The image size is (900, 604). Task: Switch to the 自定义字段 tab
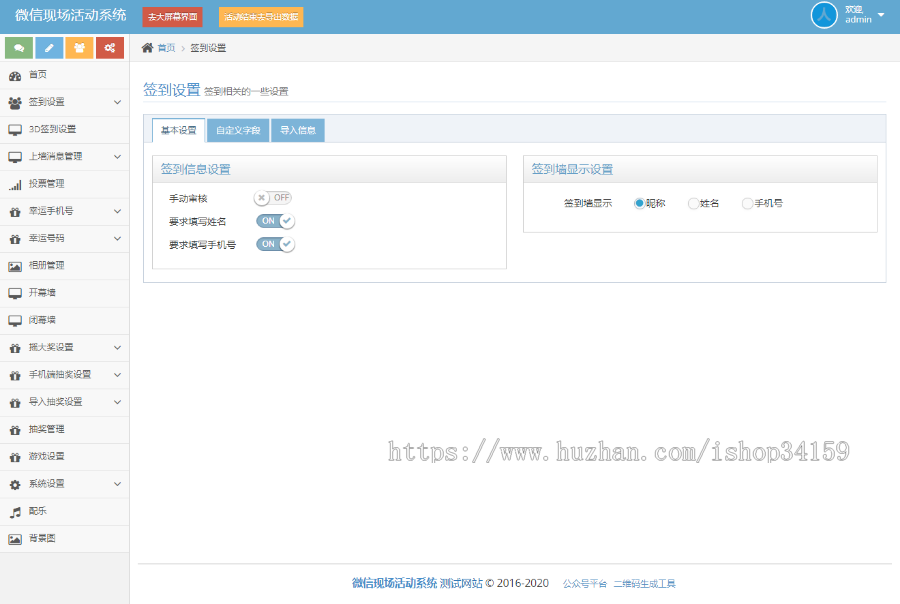238,130
